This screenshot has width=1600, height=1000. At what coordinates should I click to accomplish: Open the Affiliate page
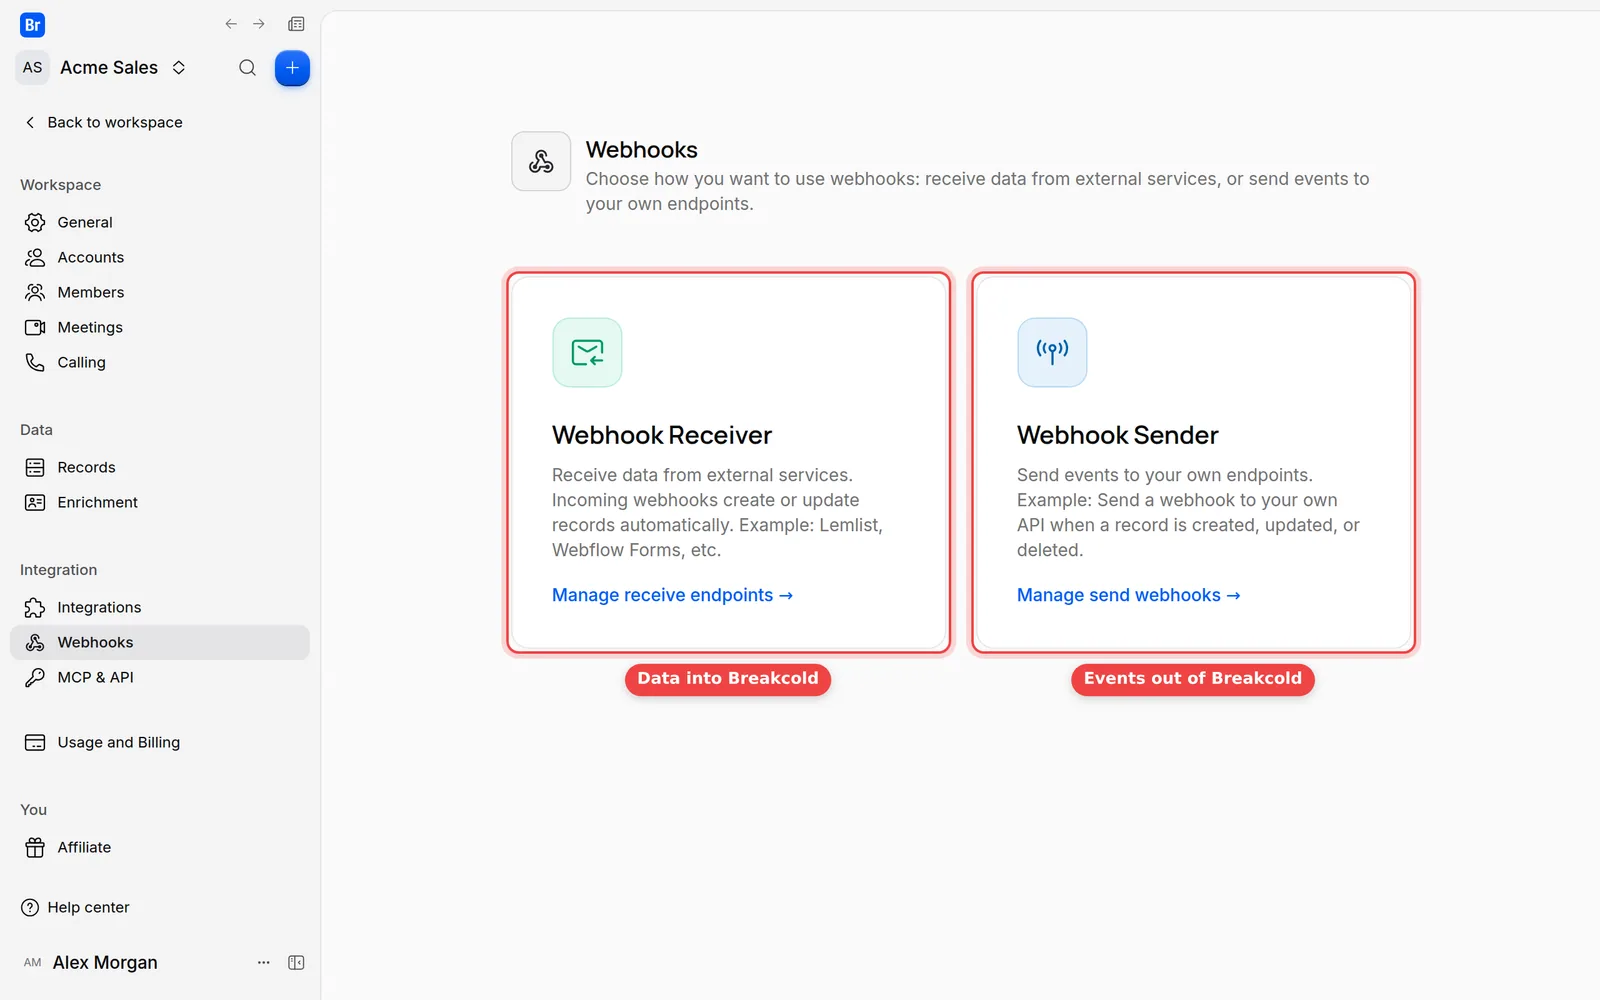pos(160,847)
